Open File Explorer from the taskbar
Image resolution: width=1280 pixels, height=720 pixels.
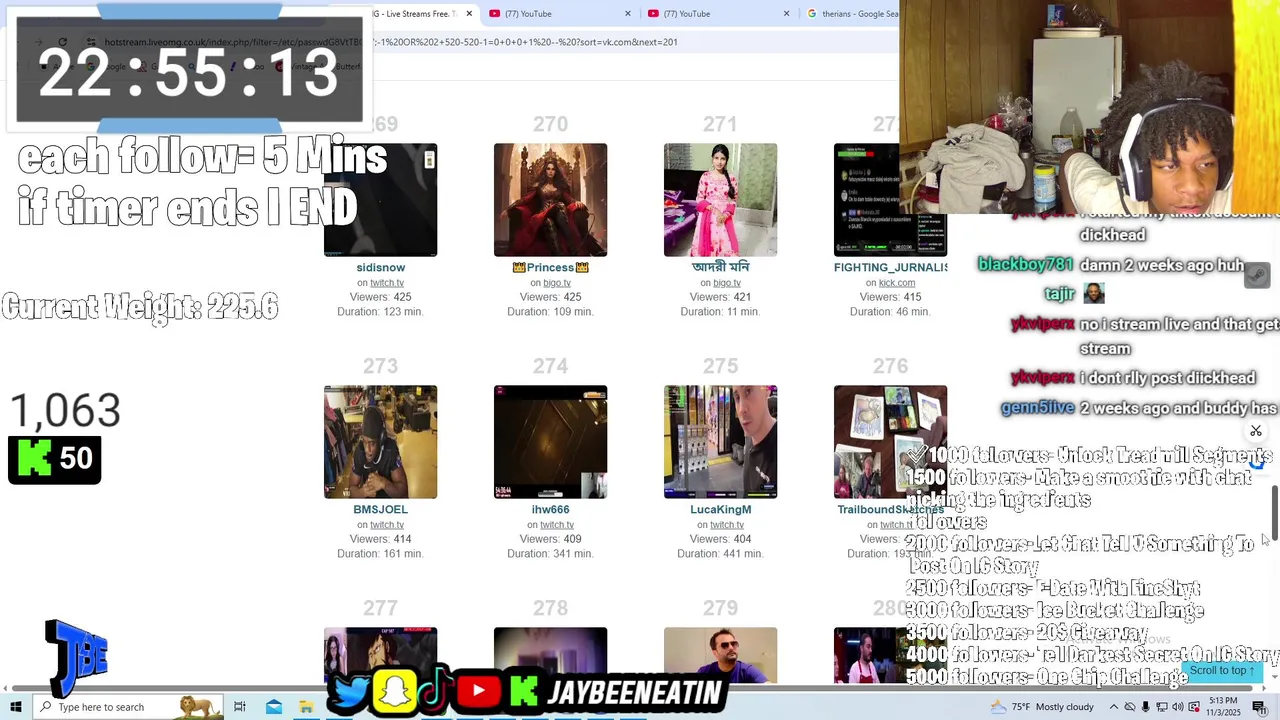[306, 707]
